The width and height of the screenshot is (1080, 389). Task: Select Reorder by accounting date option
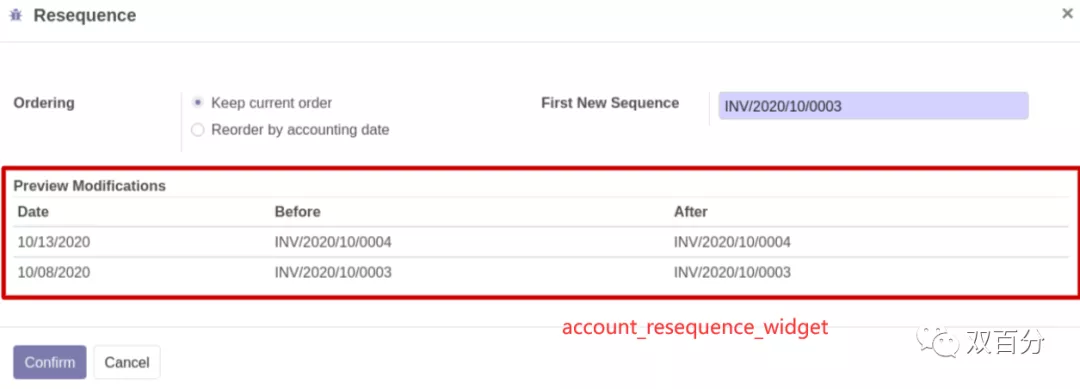coord(198,129)
